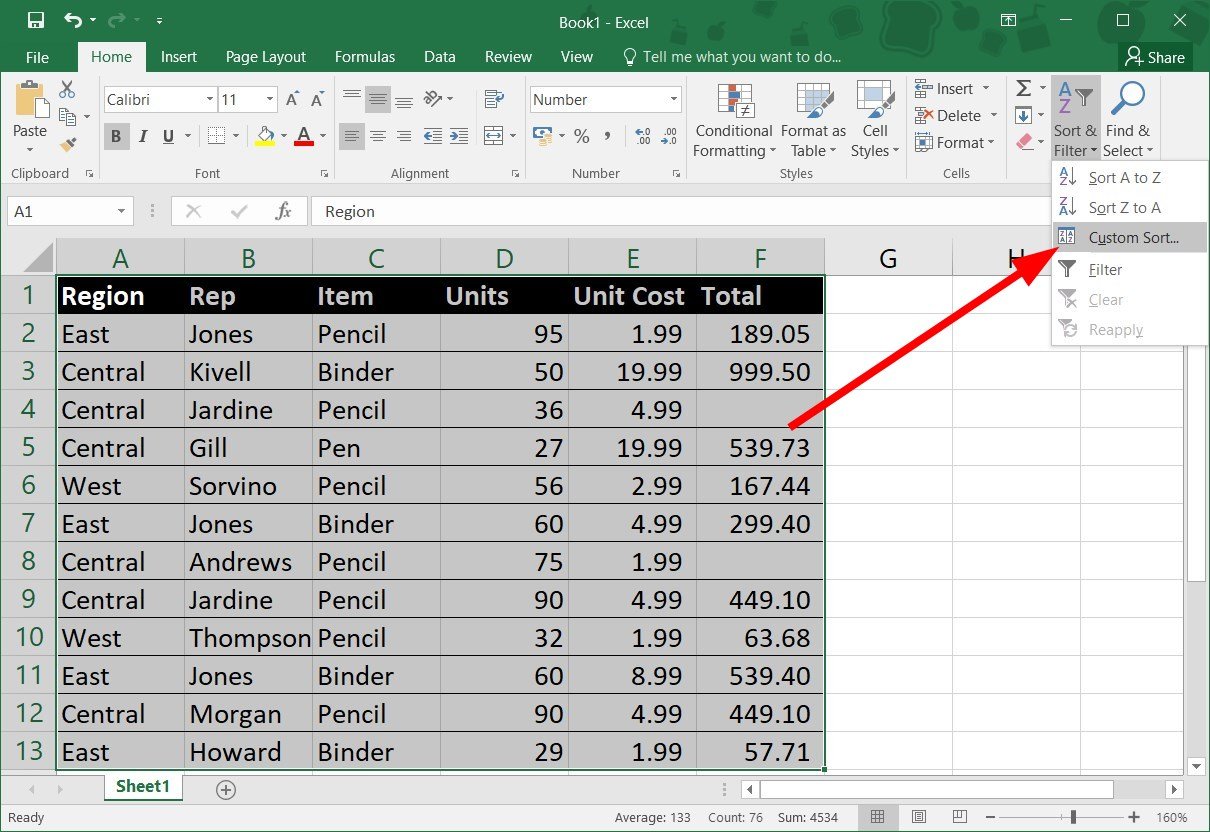This screenshot has width=1210, height=832.
Task: Choose Filter in the Sort & Filter menu
Action: pos(1130,269)
